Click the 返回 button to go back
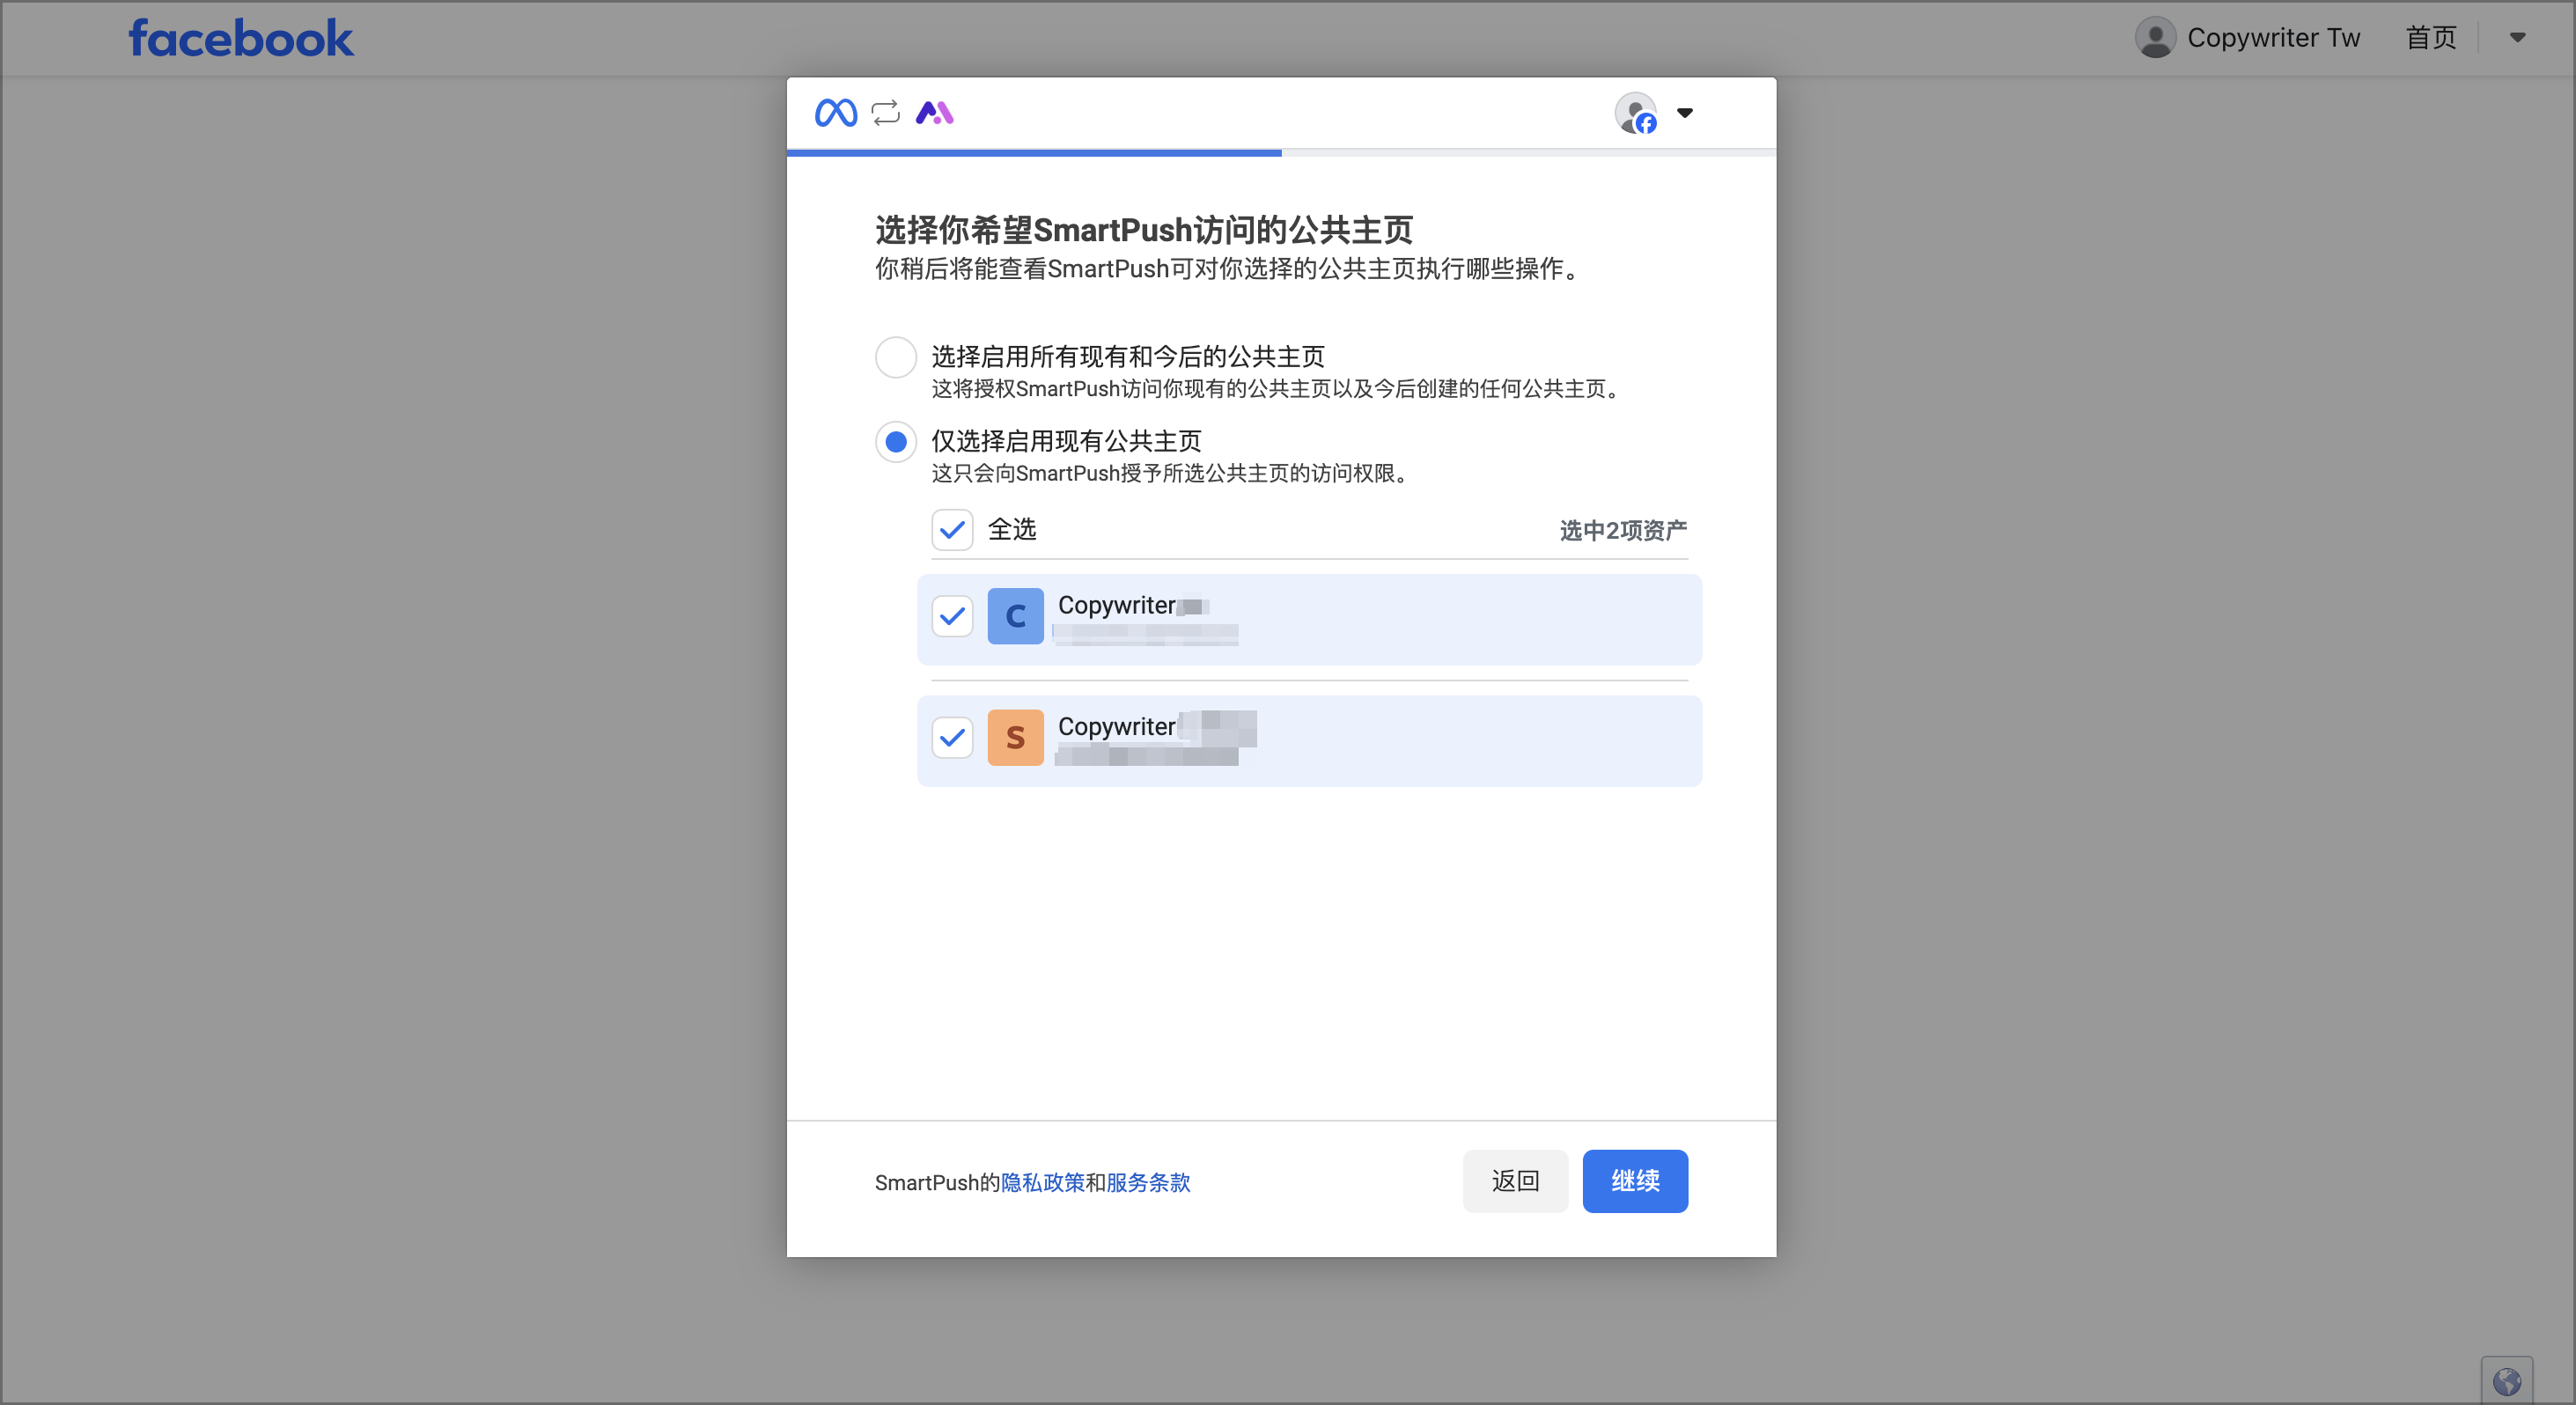The height and width of the screenshot is (1405, 2576). [1515, 1181]
